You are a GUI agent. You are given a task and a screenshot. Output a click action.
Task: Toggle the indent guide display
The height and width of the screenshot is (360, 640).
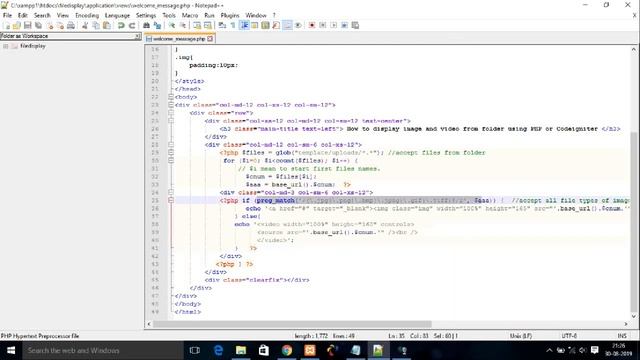pyautogui.click(x=244, y=25)
